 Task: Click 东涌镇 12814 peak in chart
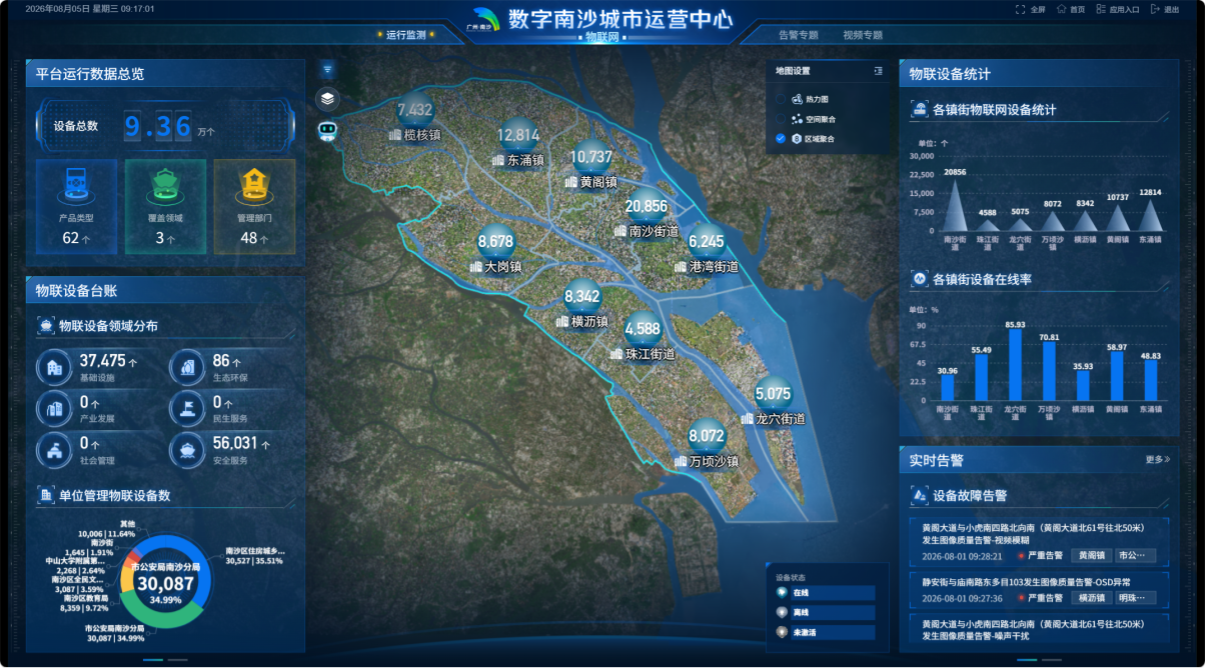(x=1151, y=215)
